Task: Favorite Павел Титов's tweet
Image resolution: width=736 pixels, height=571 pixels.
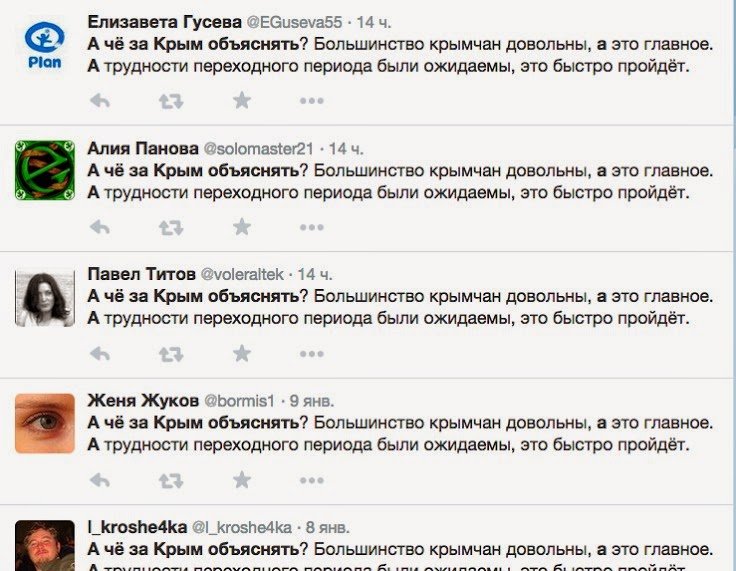Action: (242, 353)
